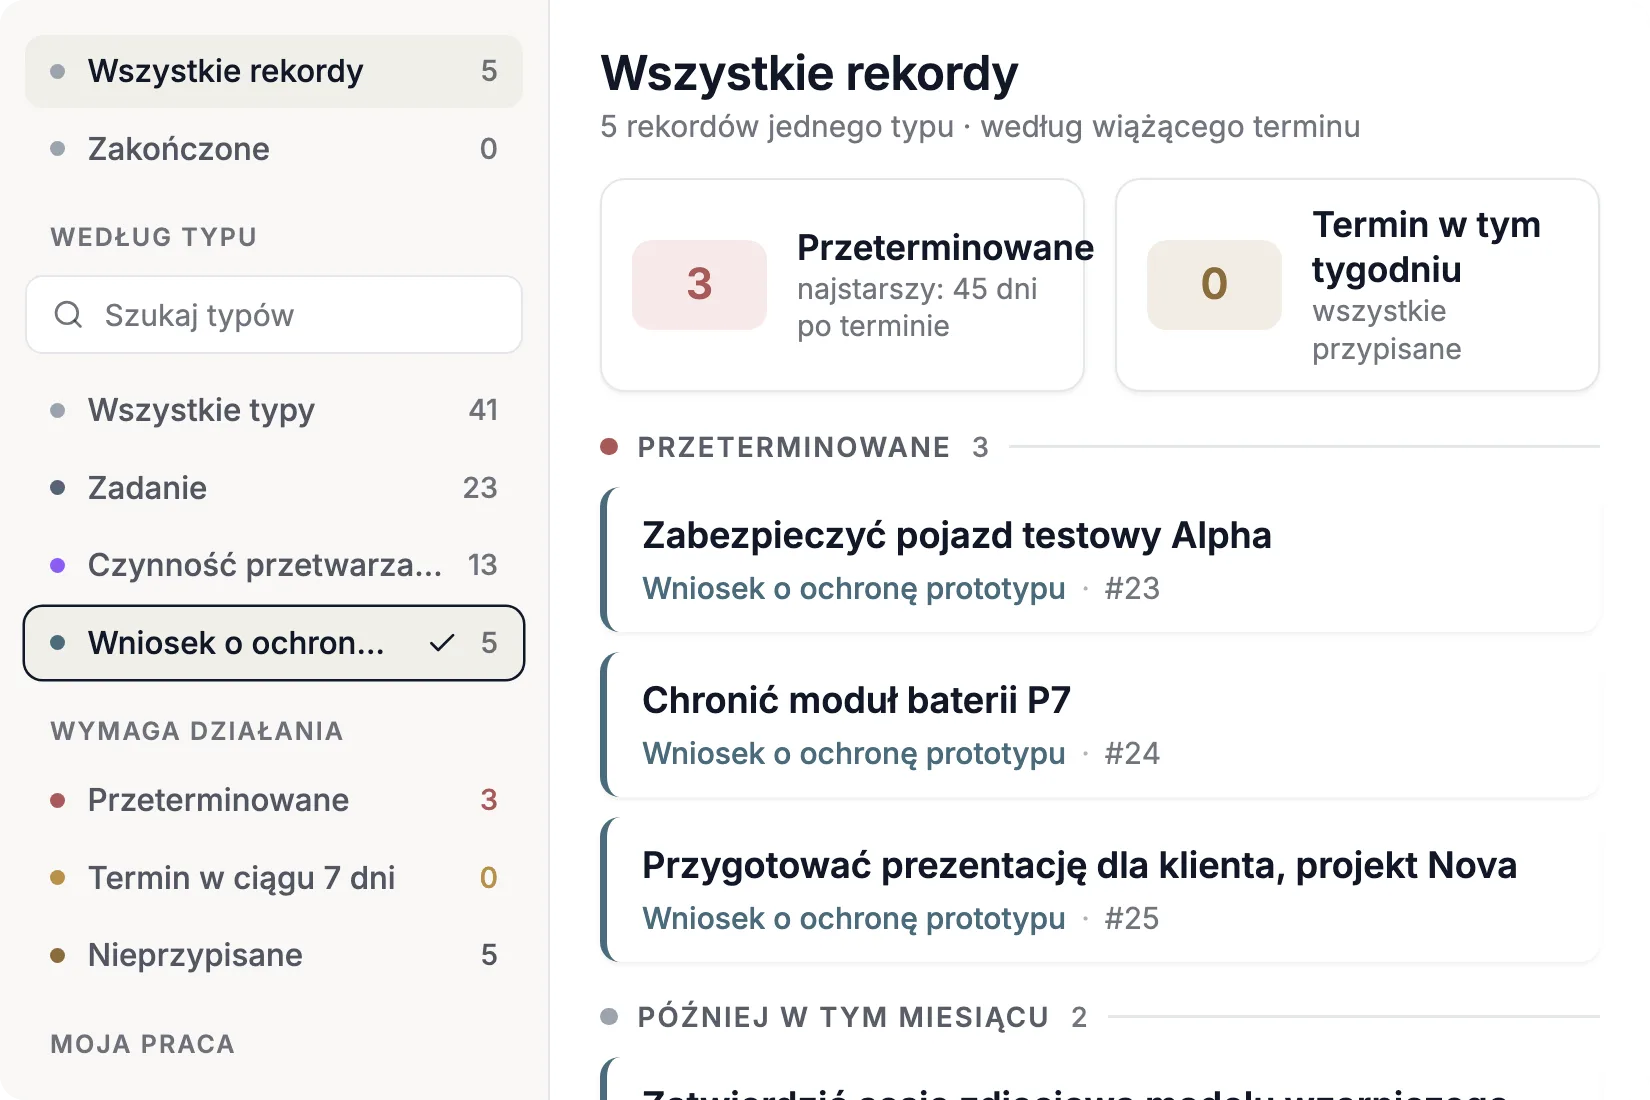The height and width of the screenshot is (1100, 1650).
Task: Click the MOJA PRACA section label
Action: pyautogui.click(x=143, y=1044)
